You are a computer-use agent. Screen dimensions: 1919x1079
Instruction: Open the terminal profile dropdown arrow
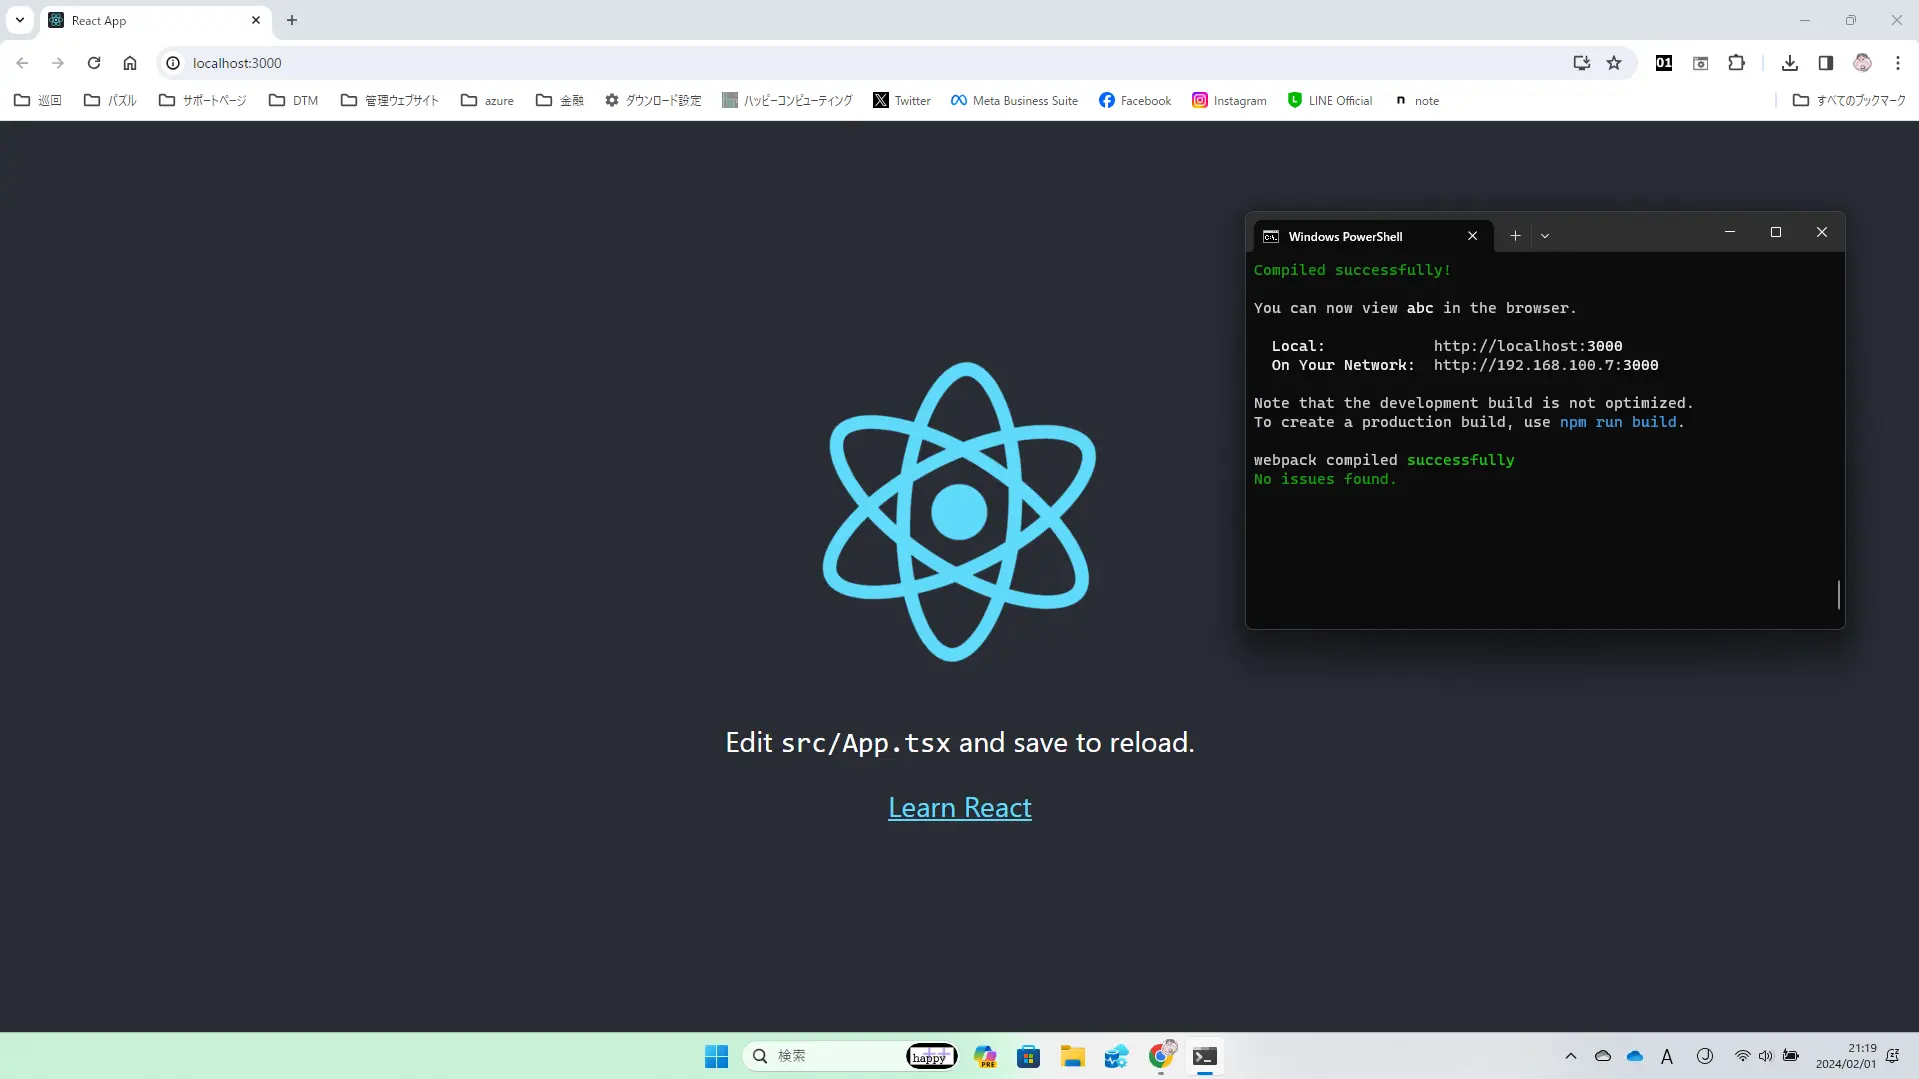pos(1545,236)
